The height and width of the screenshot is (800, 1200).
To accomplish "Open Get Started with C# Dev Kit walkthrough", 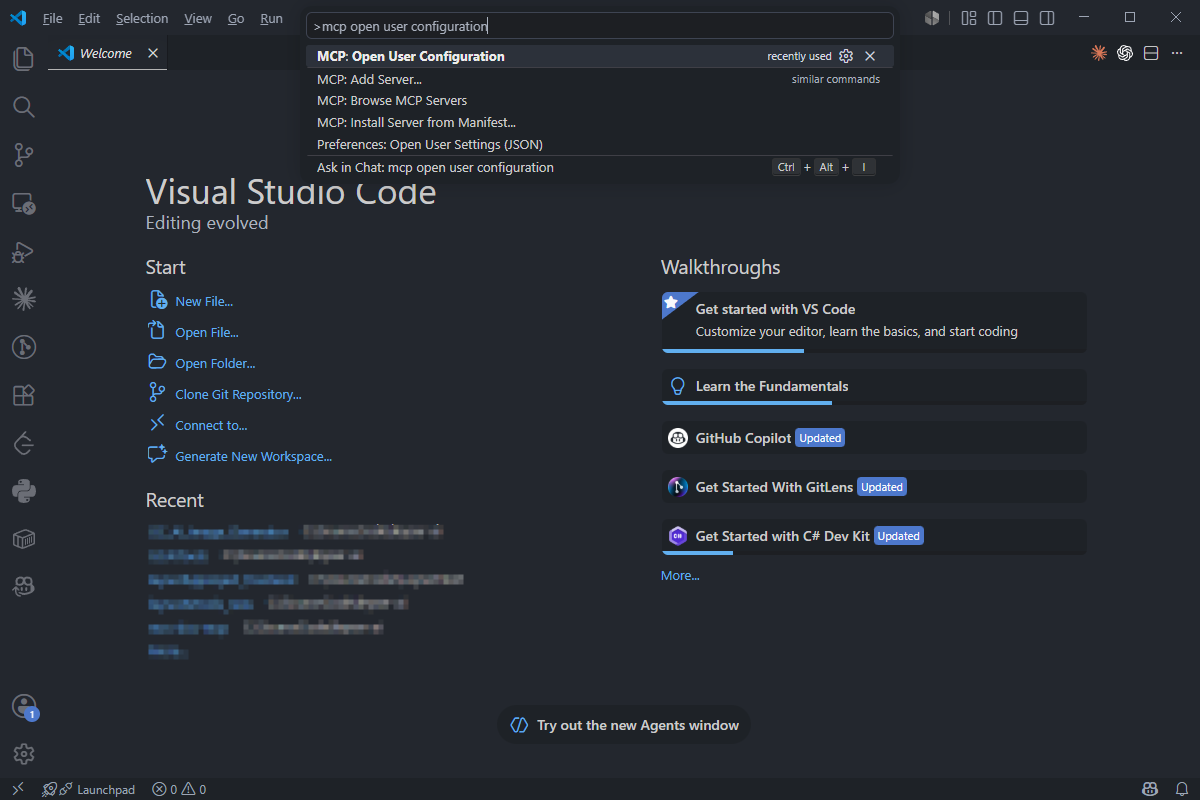I will tap(874, 536).
